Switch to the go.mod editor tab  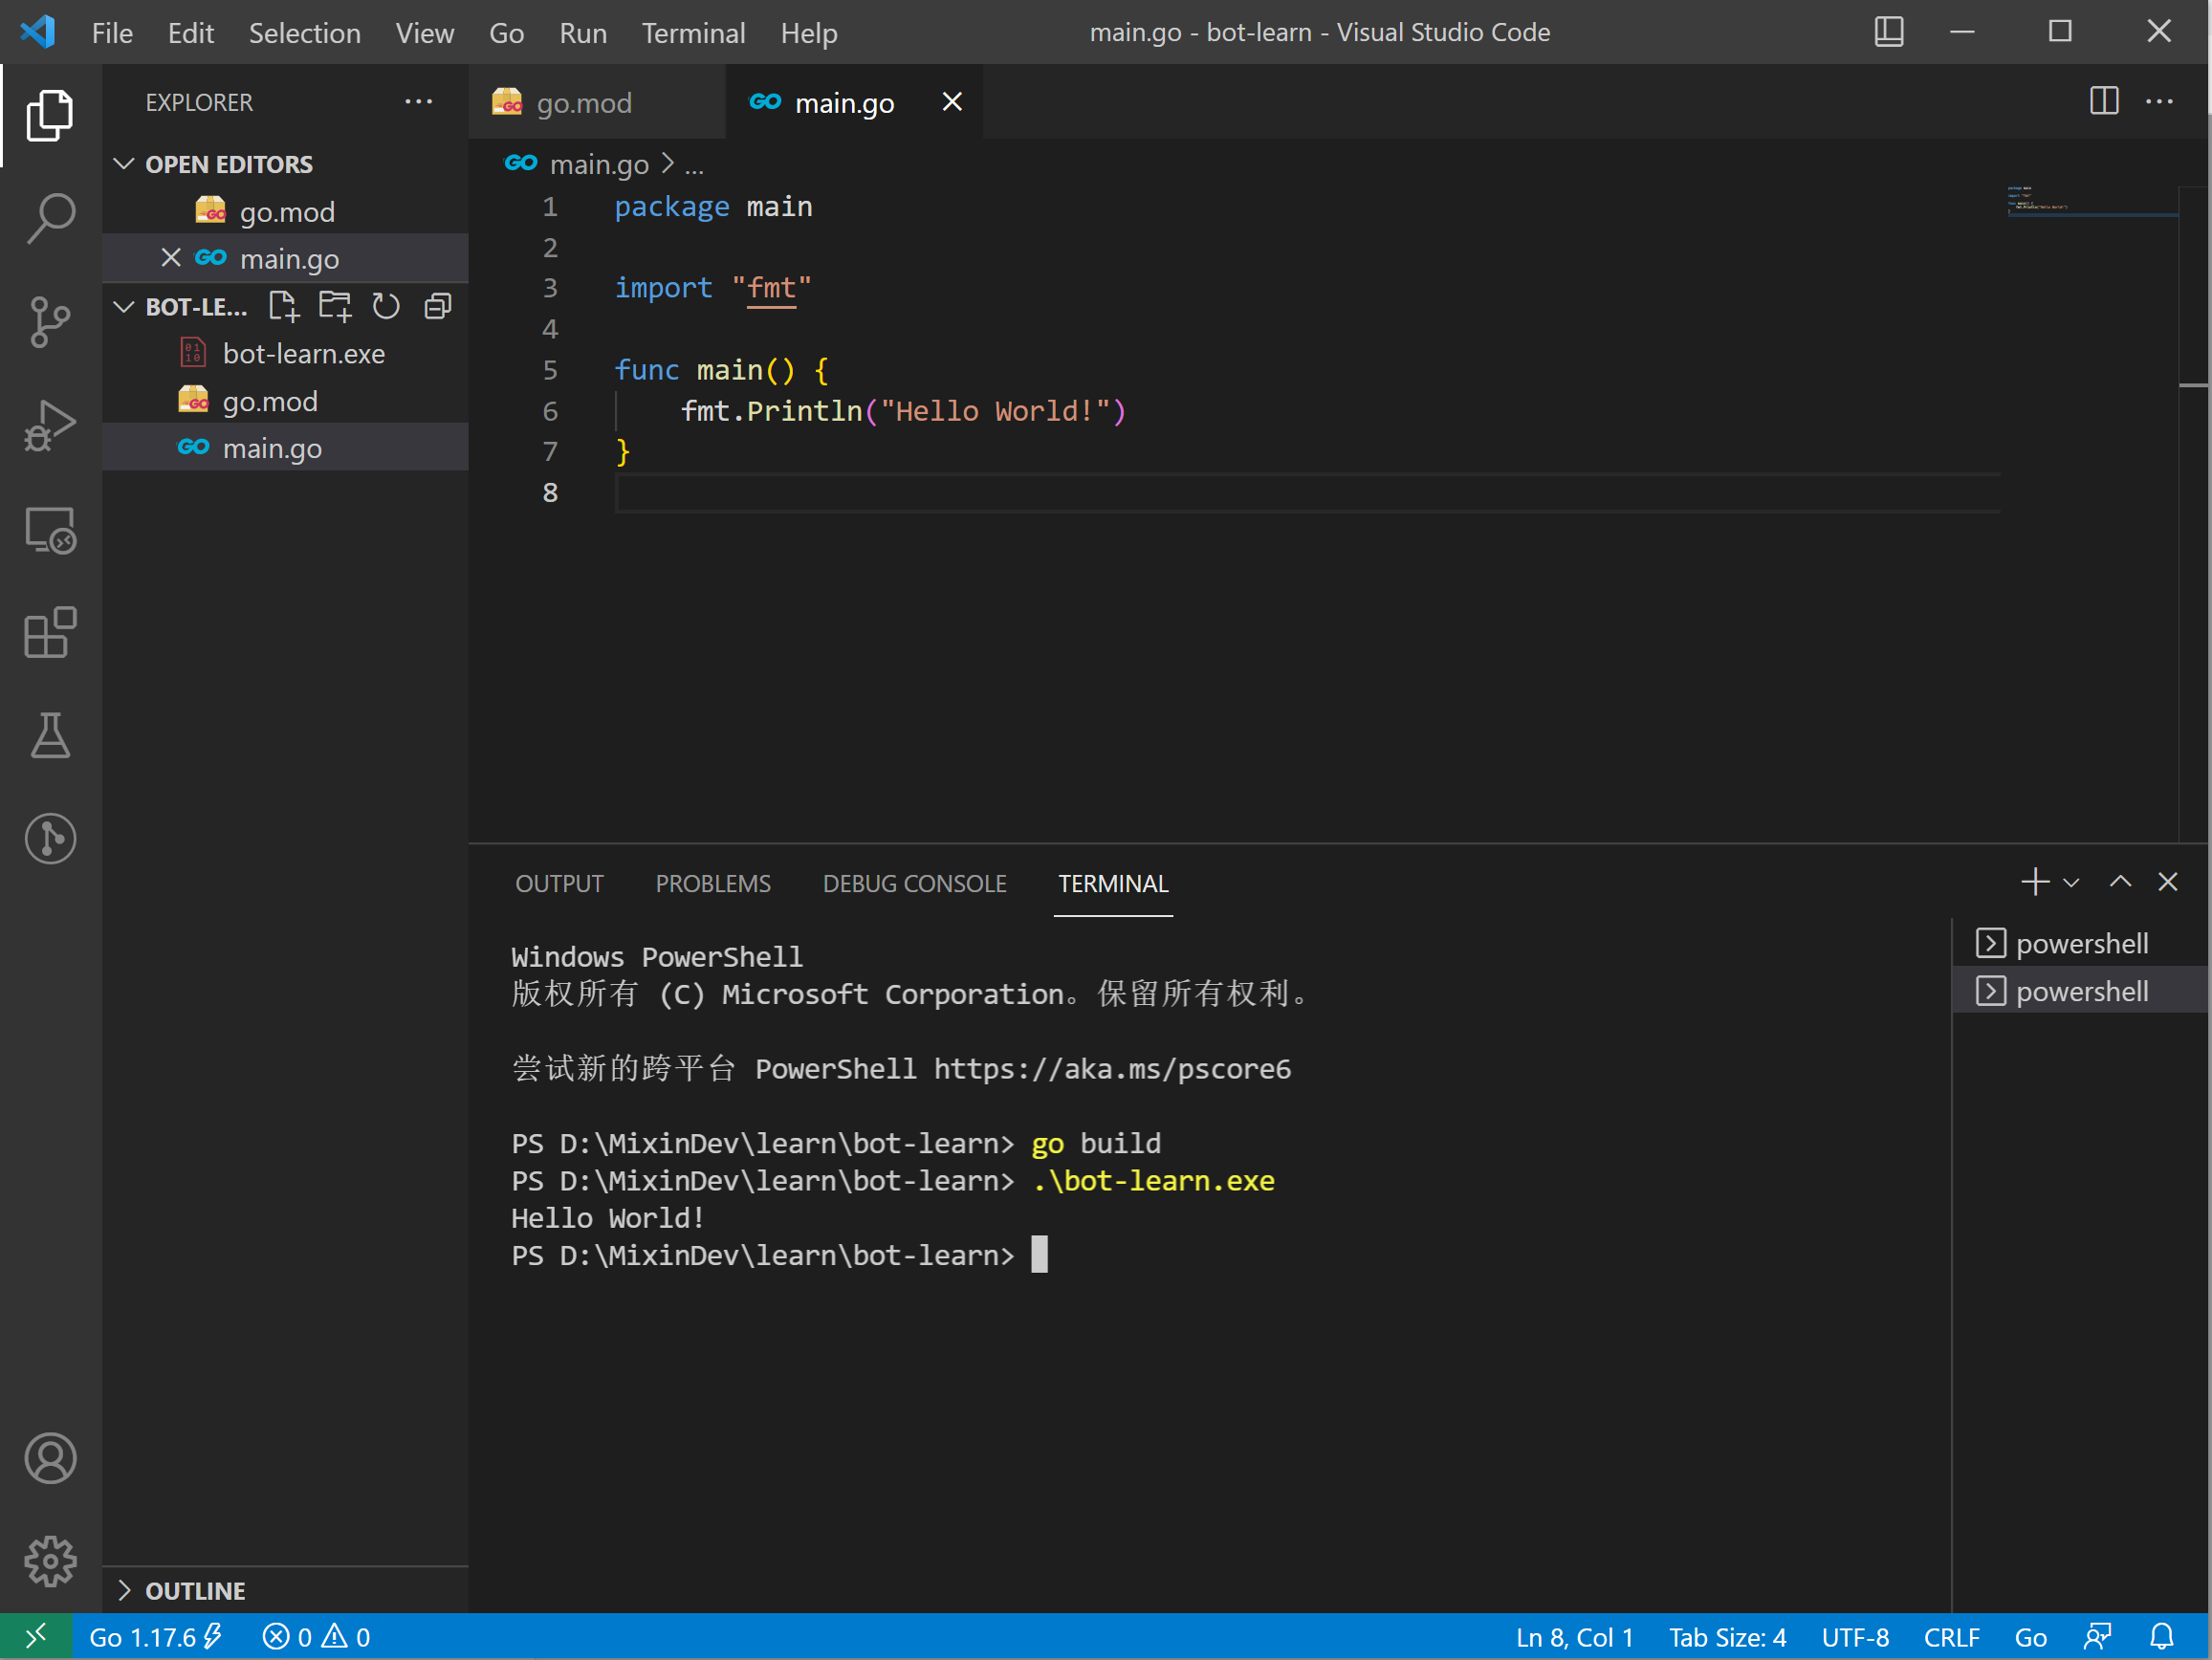583,102
